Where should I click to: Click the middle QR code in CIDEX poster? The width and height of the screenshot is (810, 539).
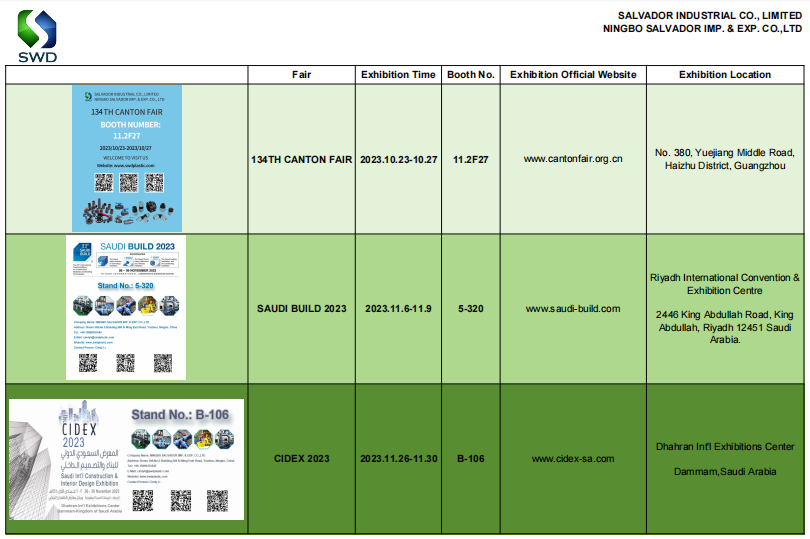(x=181, y=500)
